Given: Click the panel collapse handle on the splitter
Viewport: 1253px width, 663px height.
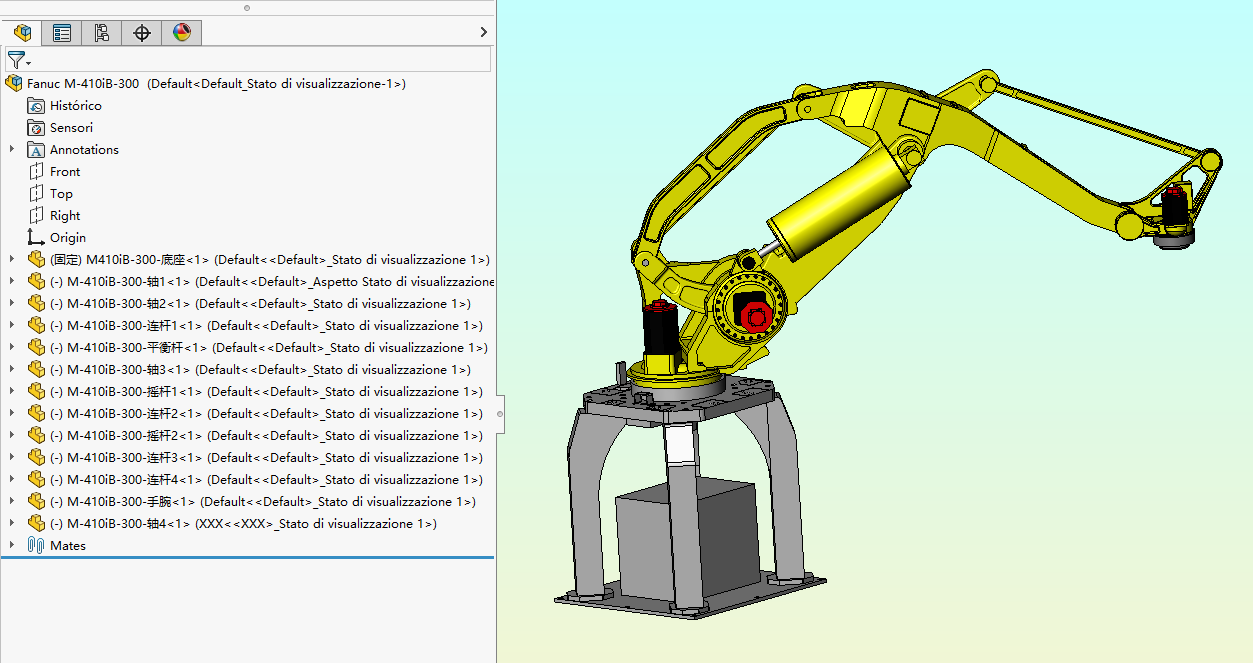Looking at the screenshot, I should (x=500, y=413).
